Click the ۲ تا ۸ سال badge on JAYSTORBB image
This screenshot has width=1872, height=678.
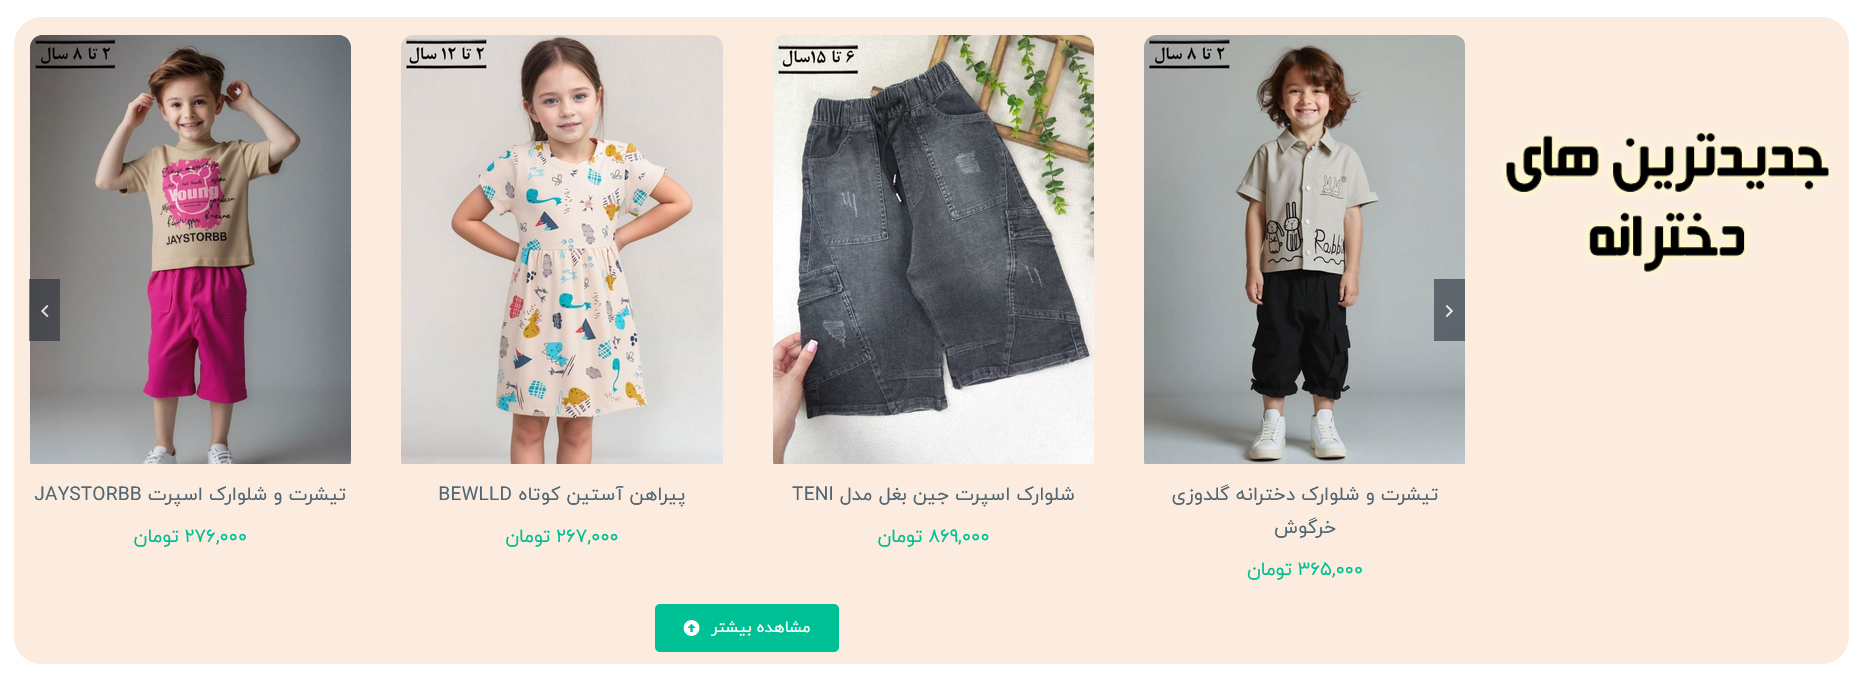(x=75, y=54)
